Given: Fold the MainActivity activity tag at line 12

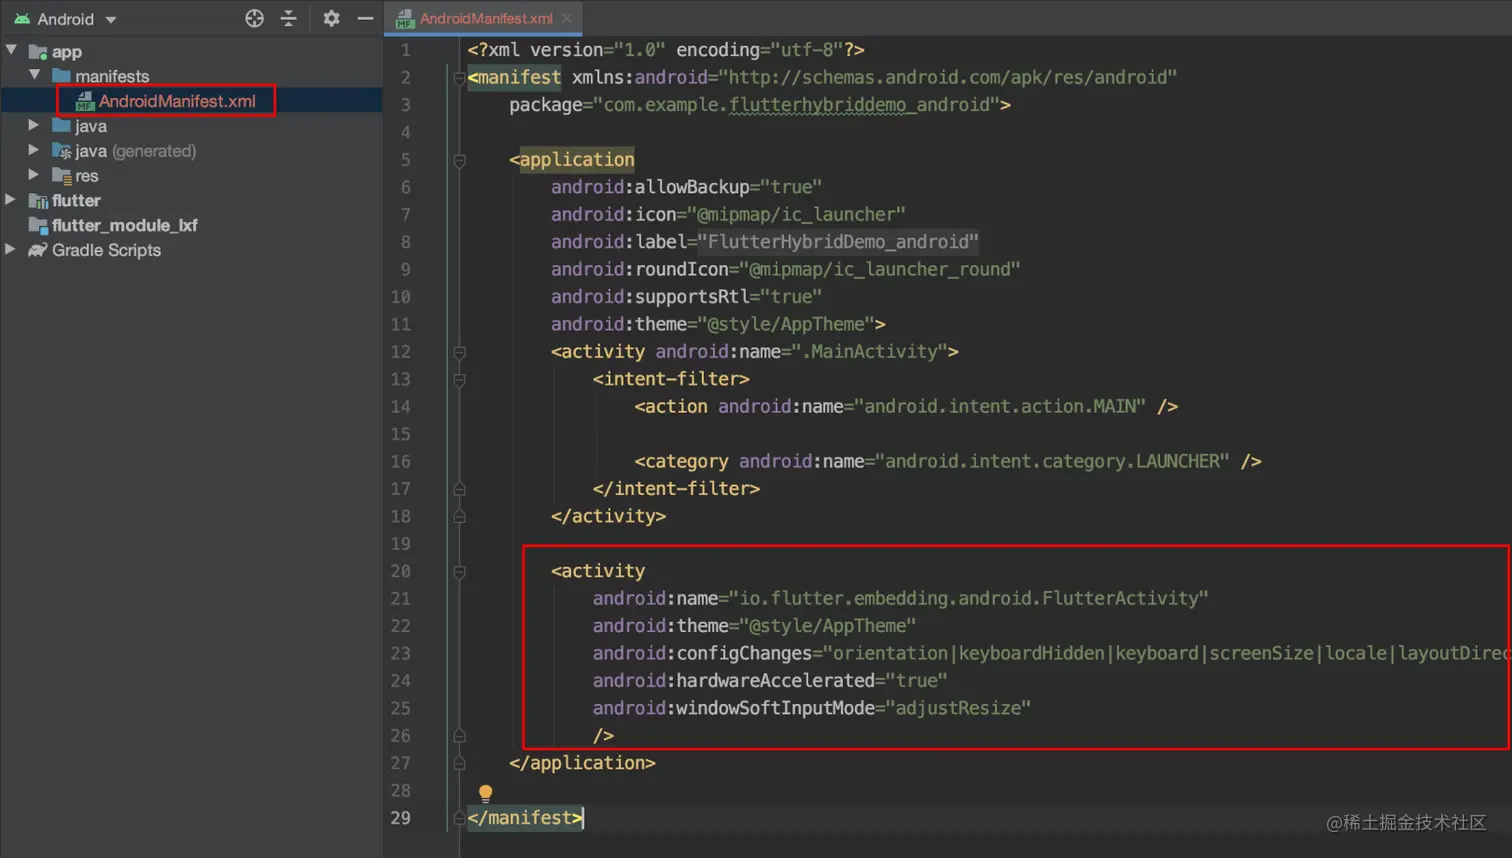Looking at the screenshot, I should point(459,352).
